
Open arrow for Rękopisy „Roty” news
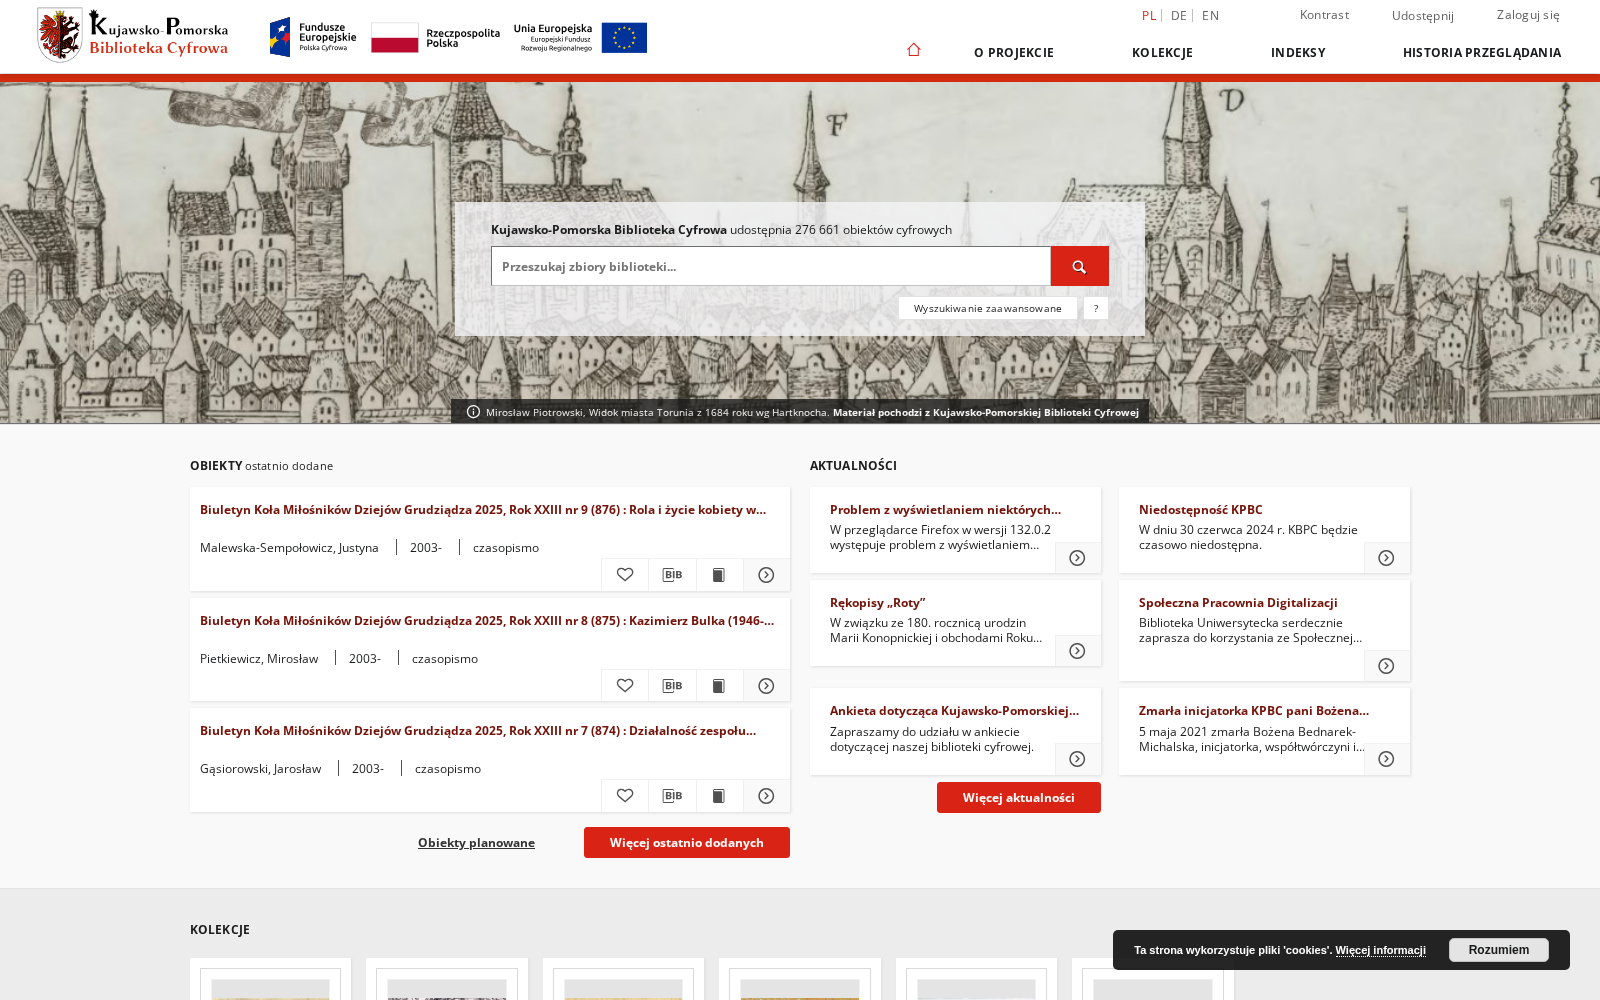tap(1077, 651)
